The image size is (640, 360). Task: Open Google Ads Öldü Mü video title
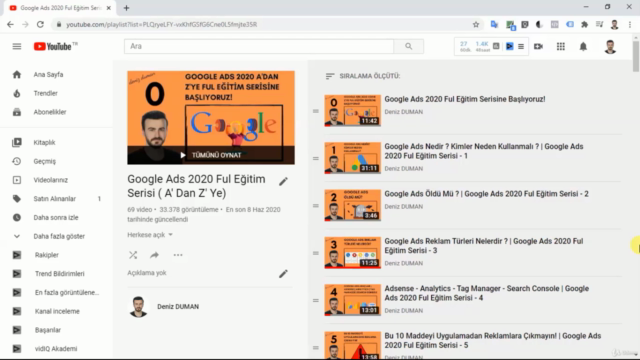click(x=486, y=194)
